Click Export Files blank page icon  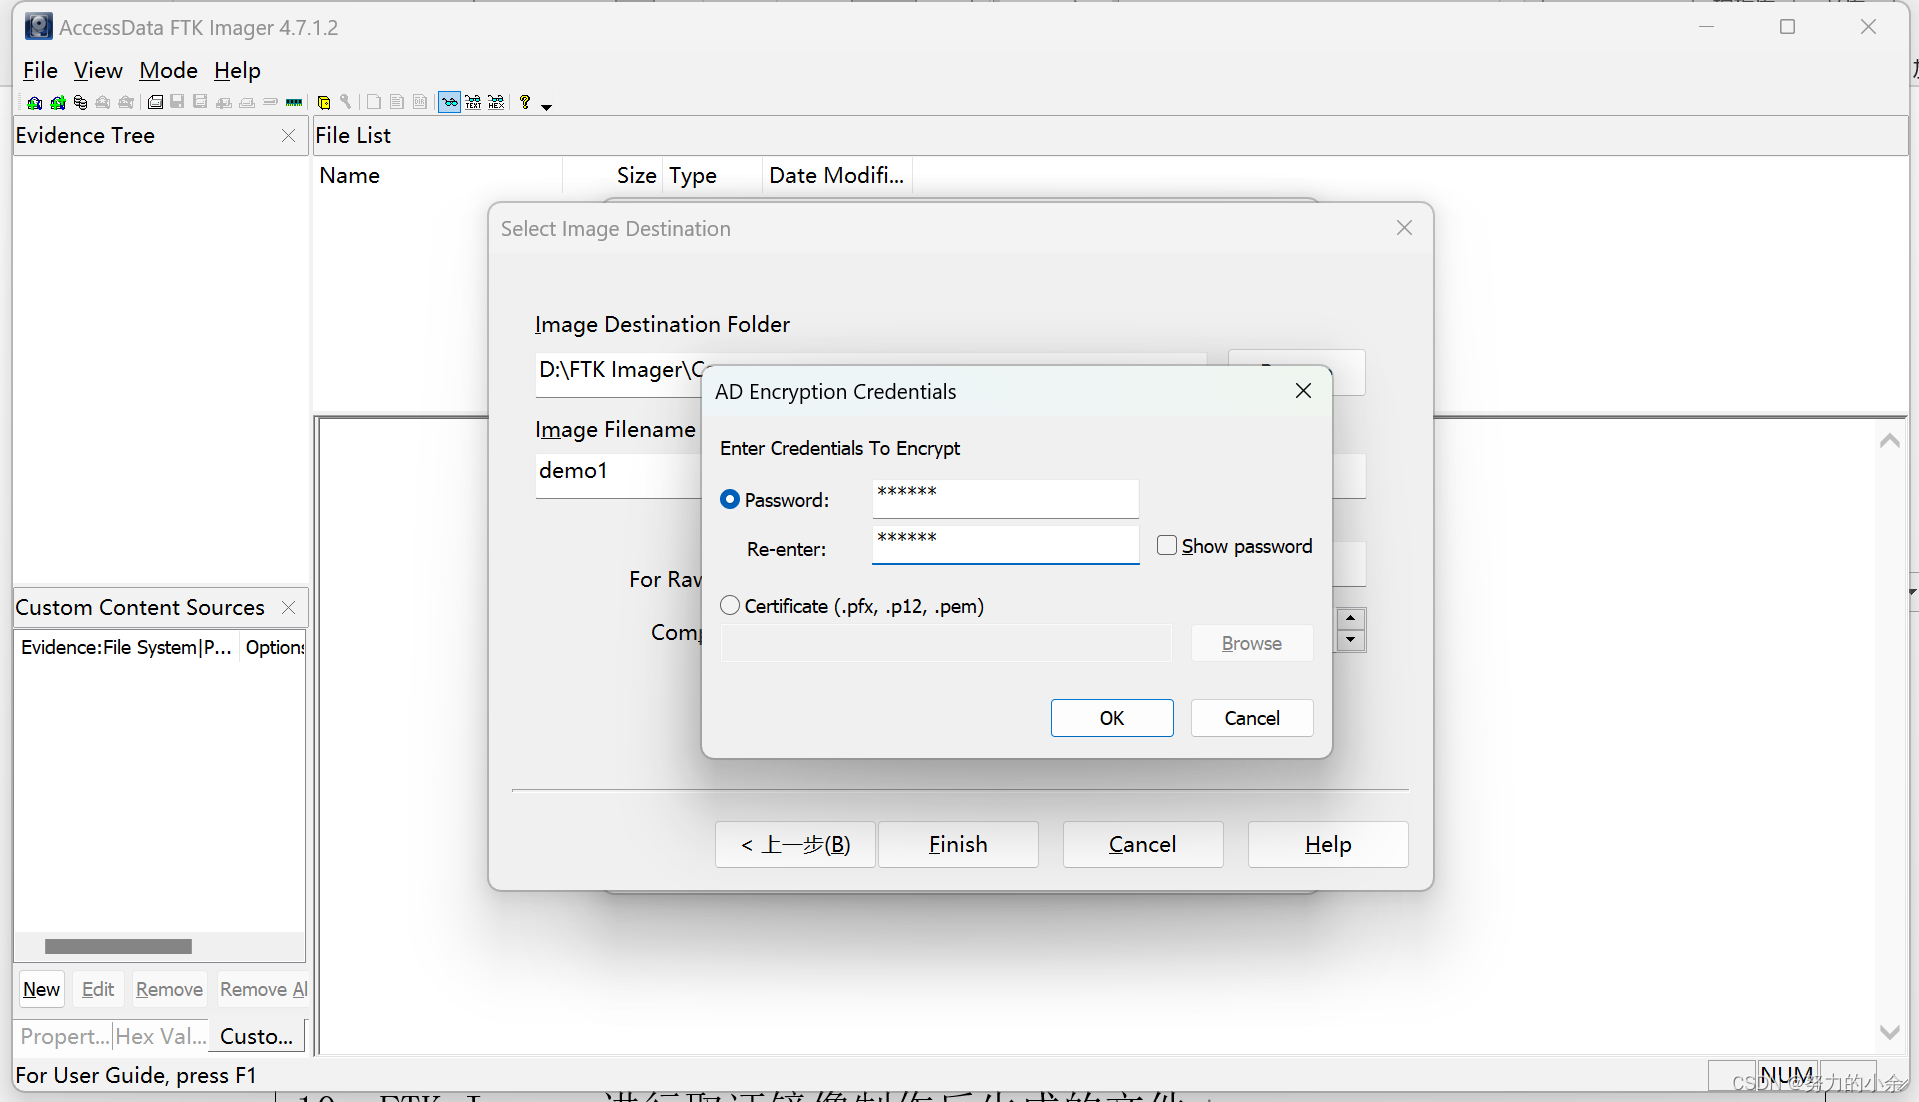click(374, 102)
